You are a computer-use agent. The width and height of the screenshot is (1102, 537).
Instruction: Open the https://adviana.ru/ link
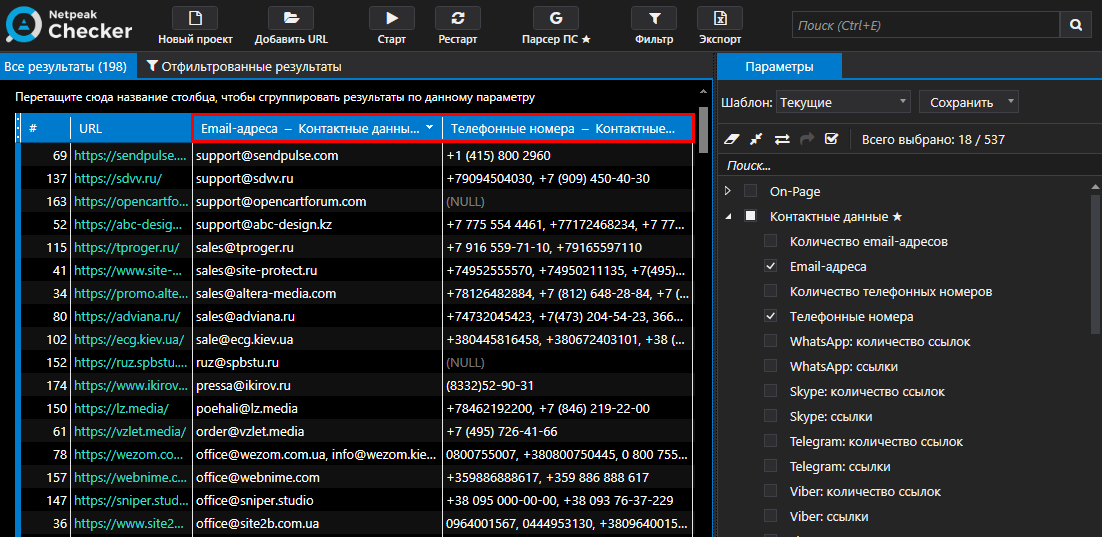pos(127,316)
